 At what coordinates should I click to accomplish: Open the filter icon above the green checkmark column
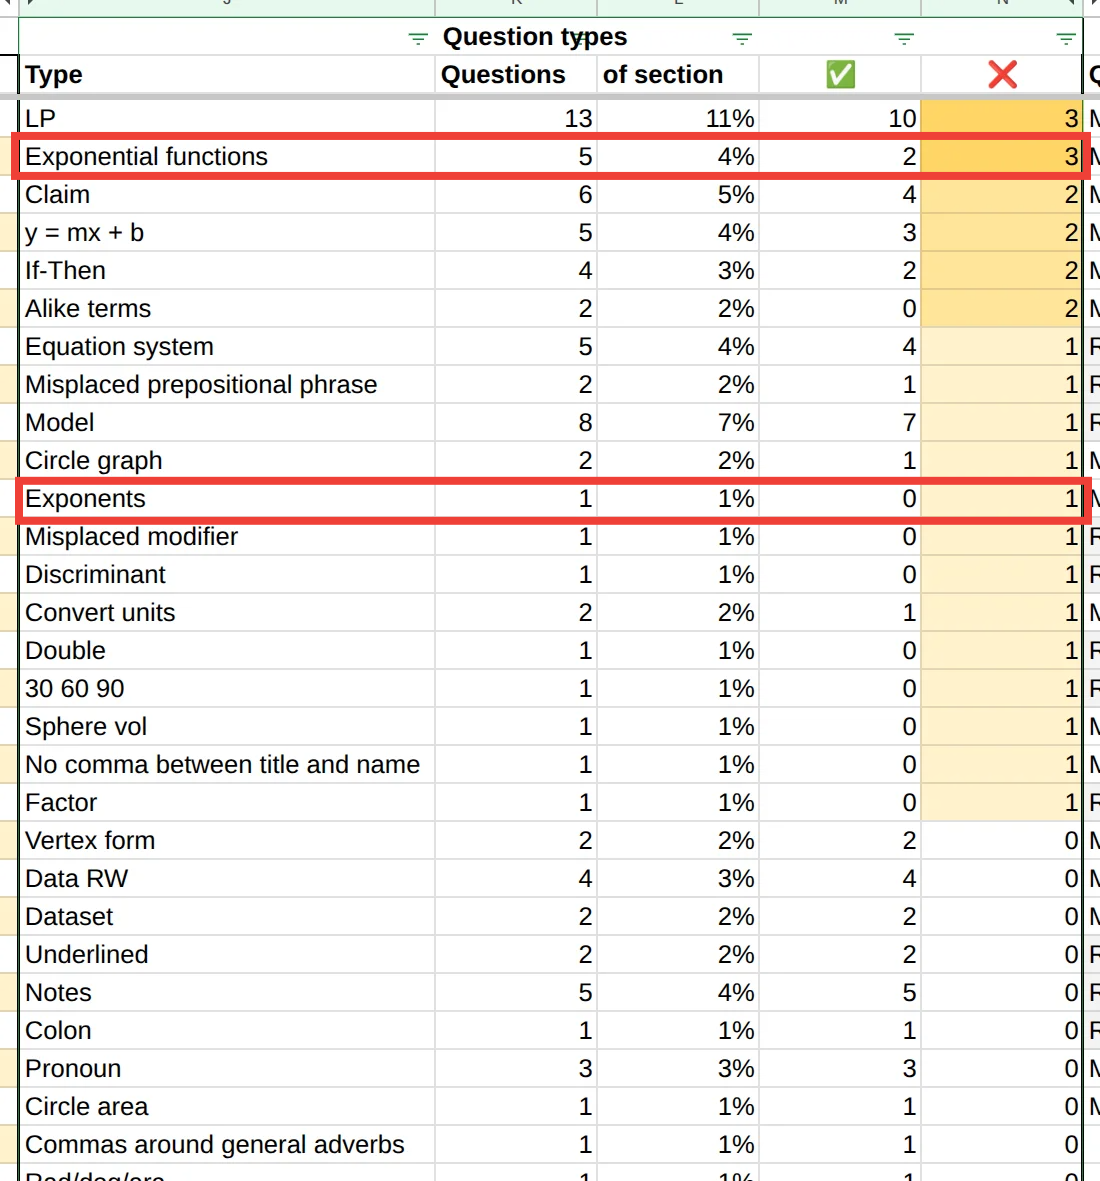(904, 38)
